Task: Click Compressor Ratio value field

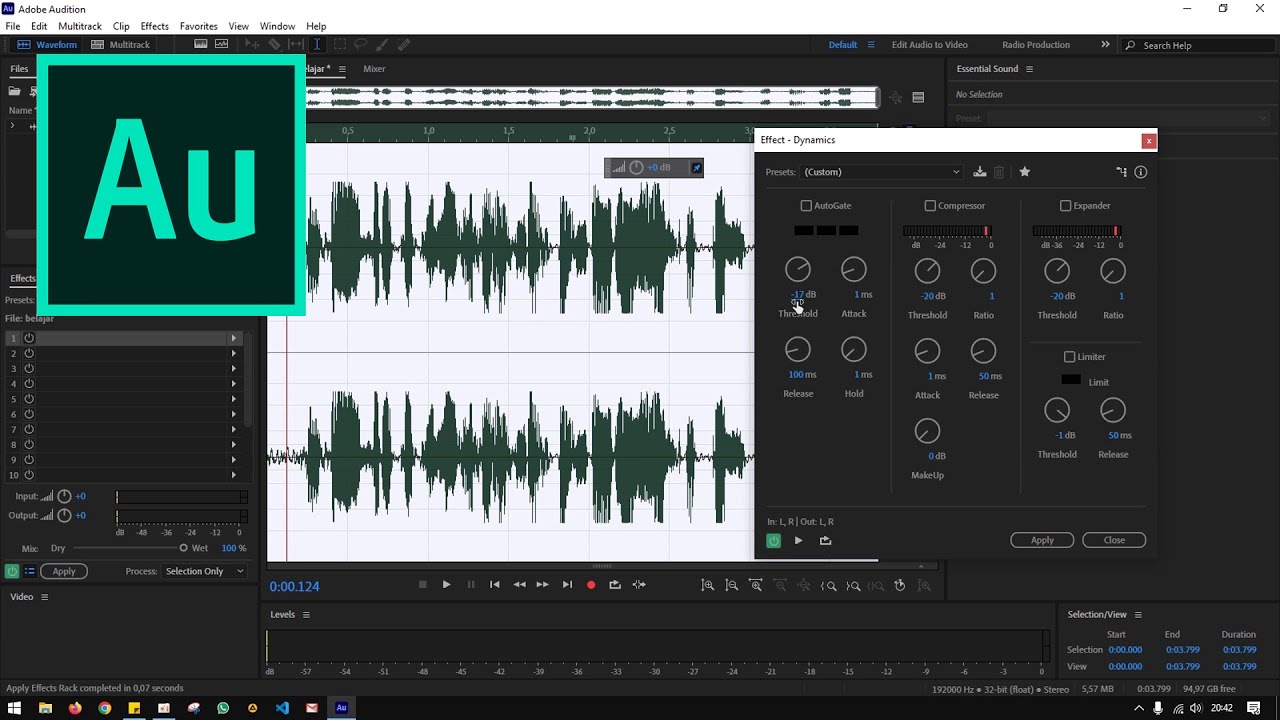Action: tap(992, 296)
